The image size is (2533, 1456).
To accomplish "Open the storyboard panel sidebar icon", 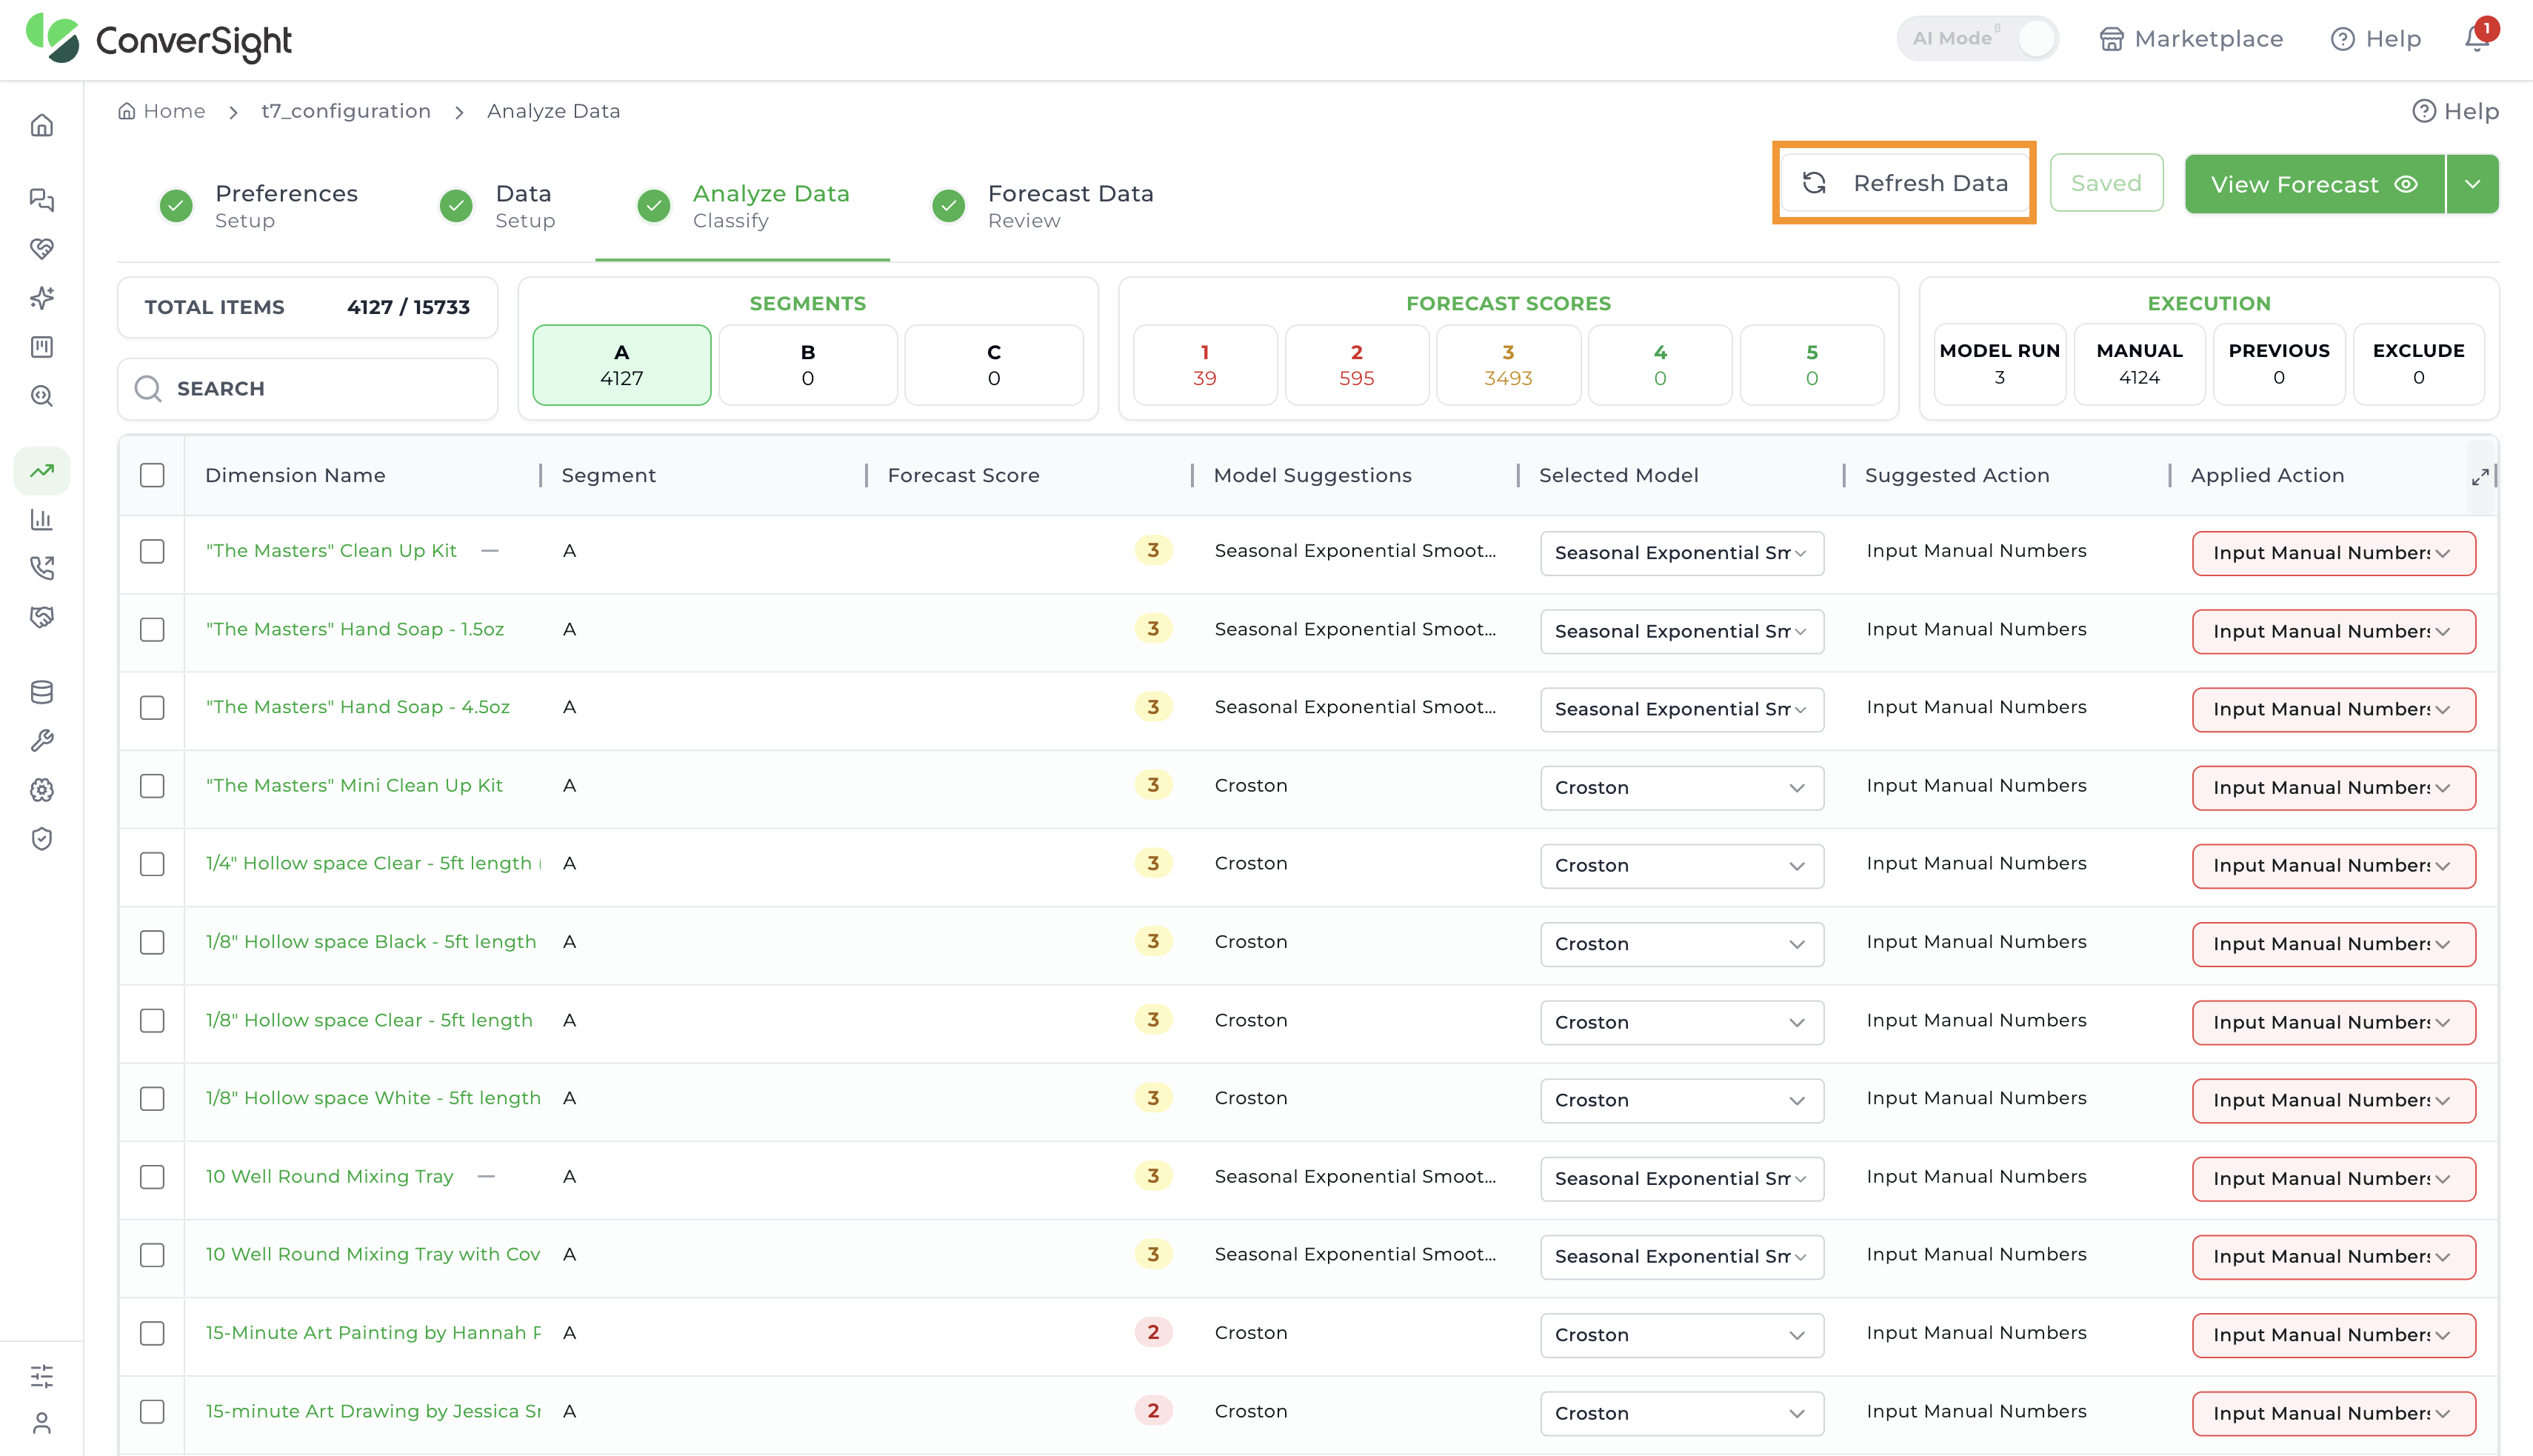I will [x=41, y=347].
